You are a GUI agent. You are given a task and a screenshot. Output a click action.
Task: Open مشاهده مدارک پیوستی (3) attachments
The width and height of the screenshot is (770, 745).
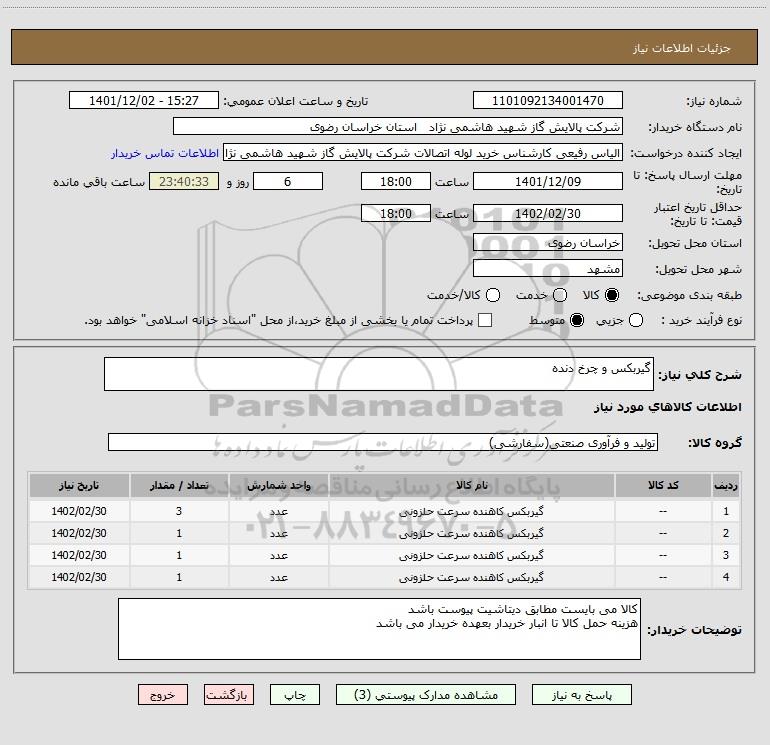click(426, 695)
